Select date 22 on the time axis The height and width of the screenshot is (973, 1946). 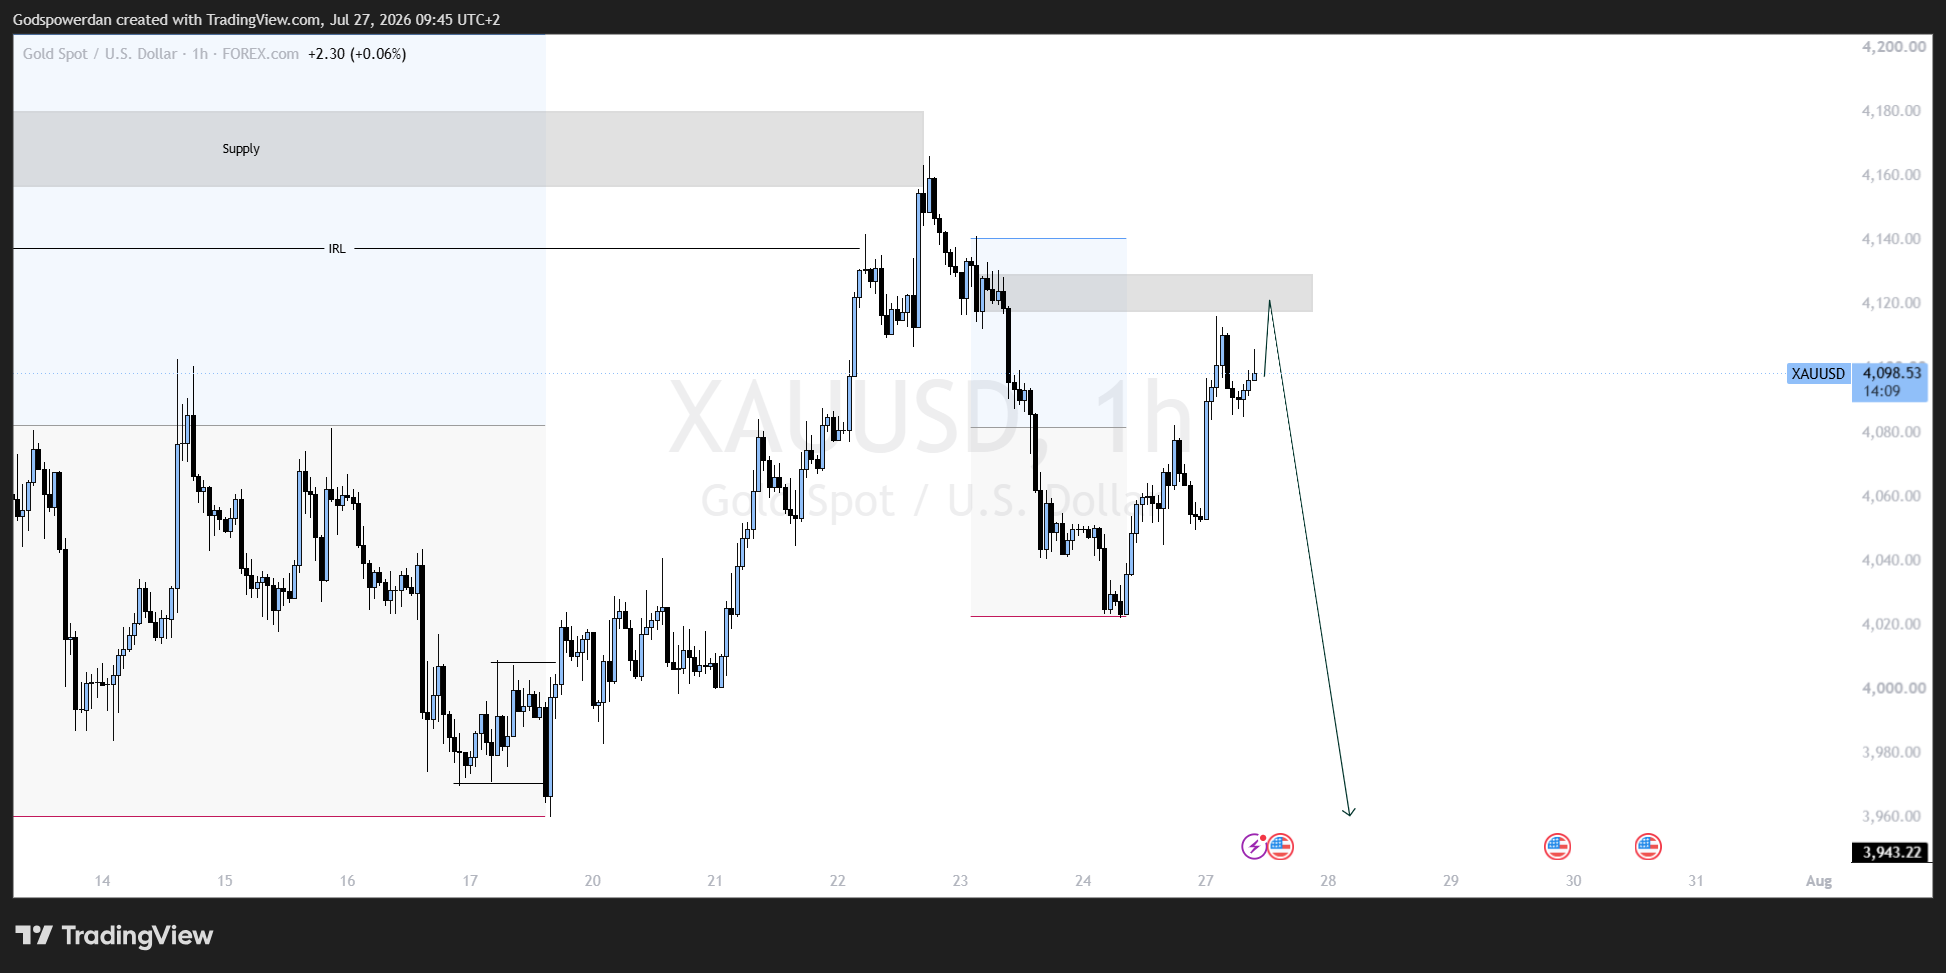point(837,881)
